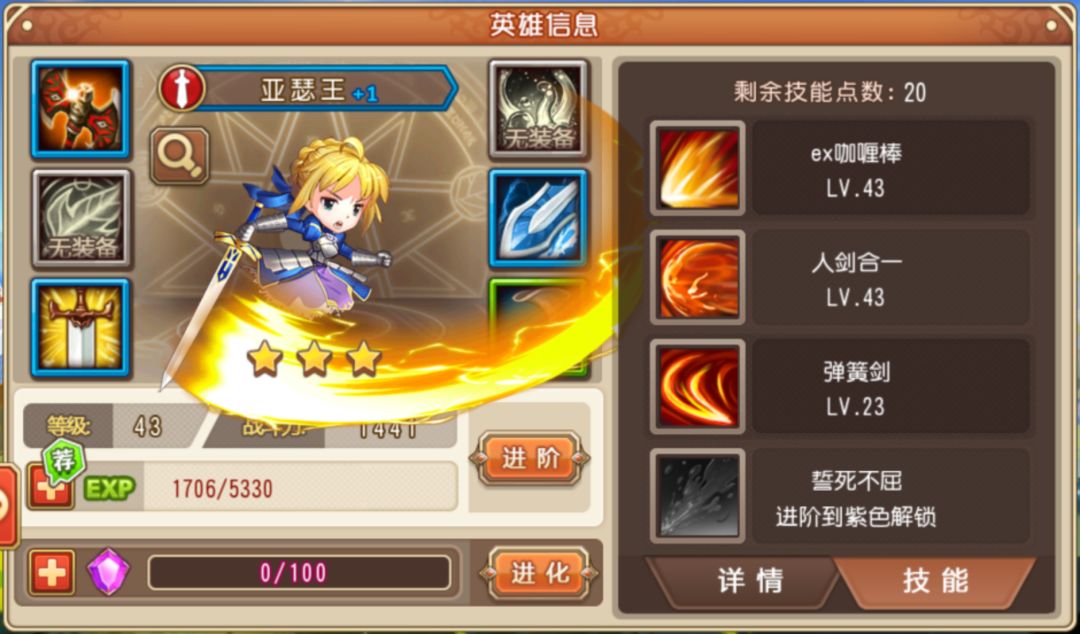The image size is (1080, 634).
Task: Tap the ex咖喱棒 skill icon
Action: (x=698, y=168)
